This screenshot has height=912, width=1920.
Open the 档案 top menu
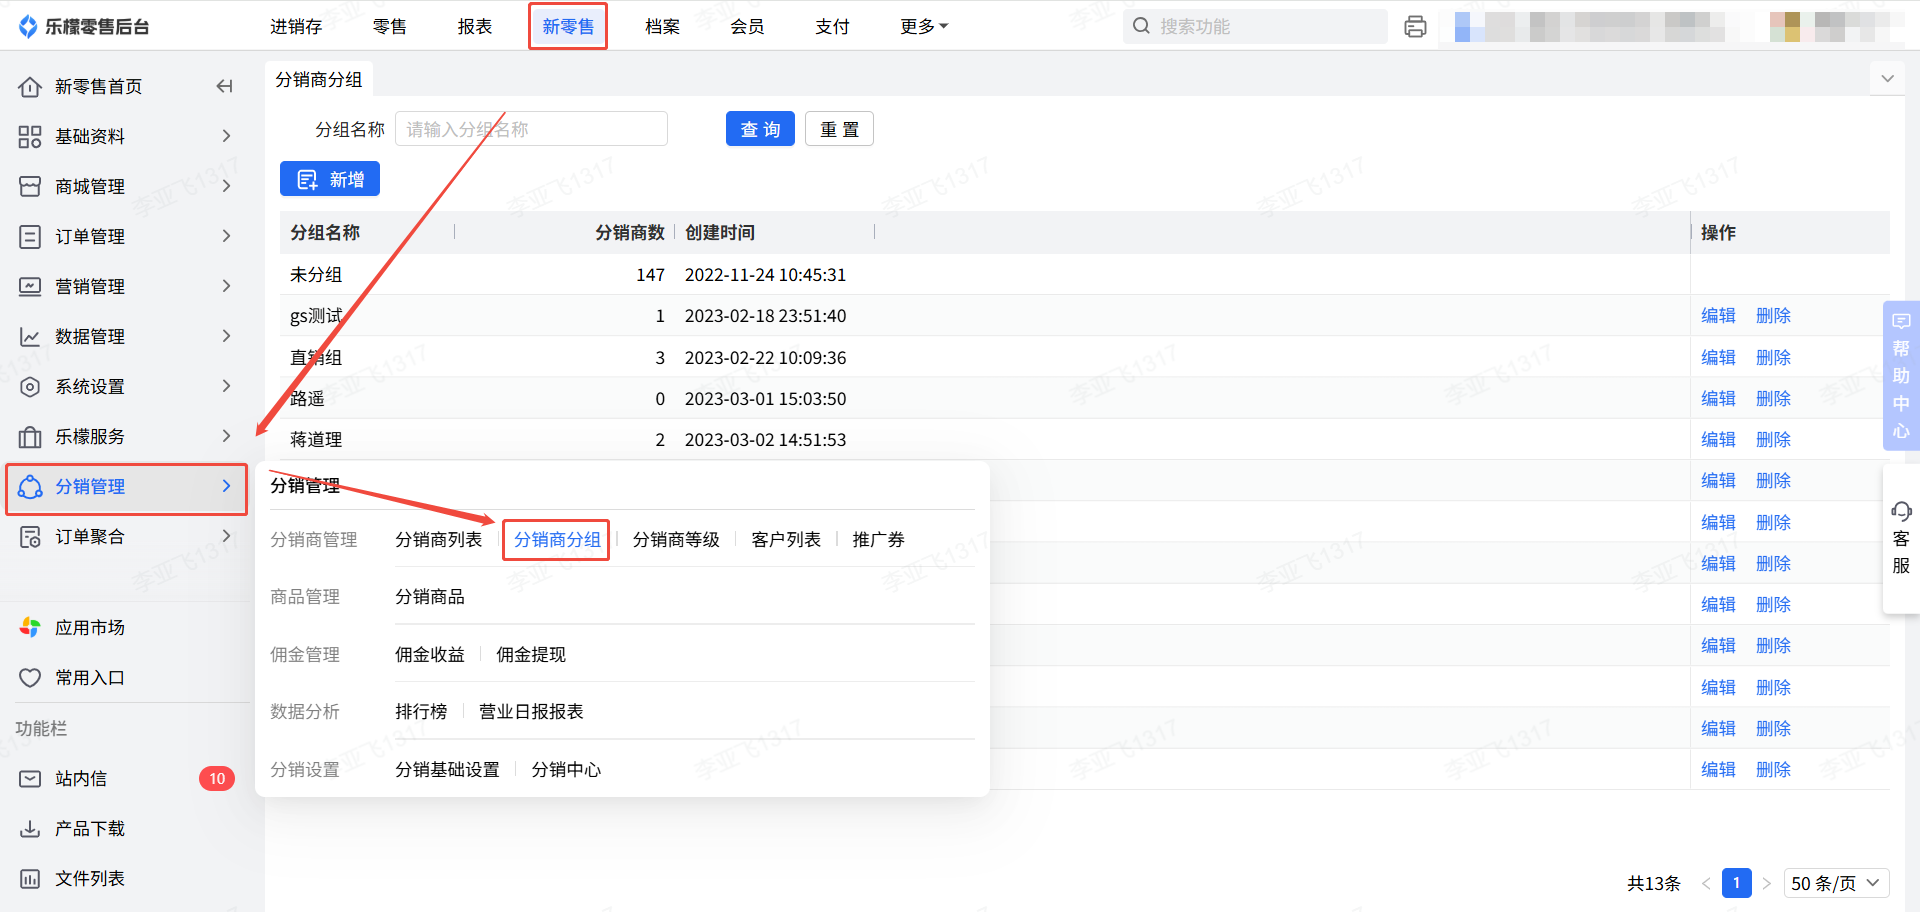[662, 27]
